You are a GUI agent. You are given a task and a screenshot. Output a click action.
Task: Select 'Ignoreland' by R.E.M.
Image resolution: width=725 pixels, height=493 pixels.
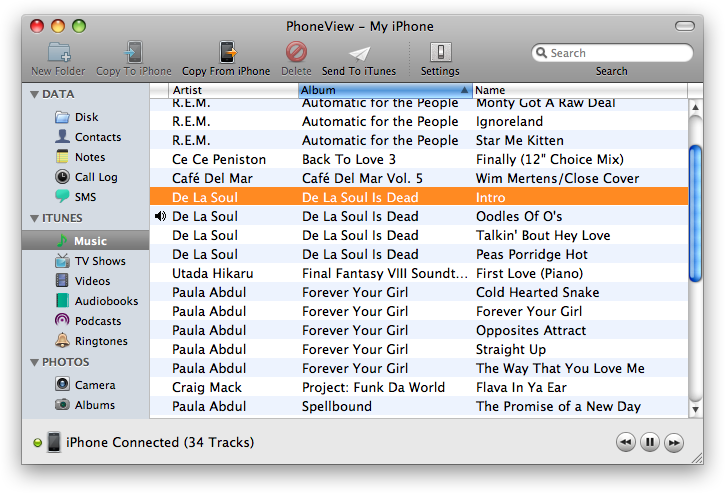[419, 121]
